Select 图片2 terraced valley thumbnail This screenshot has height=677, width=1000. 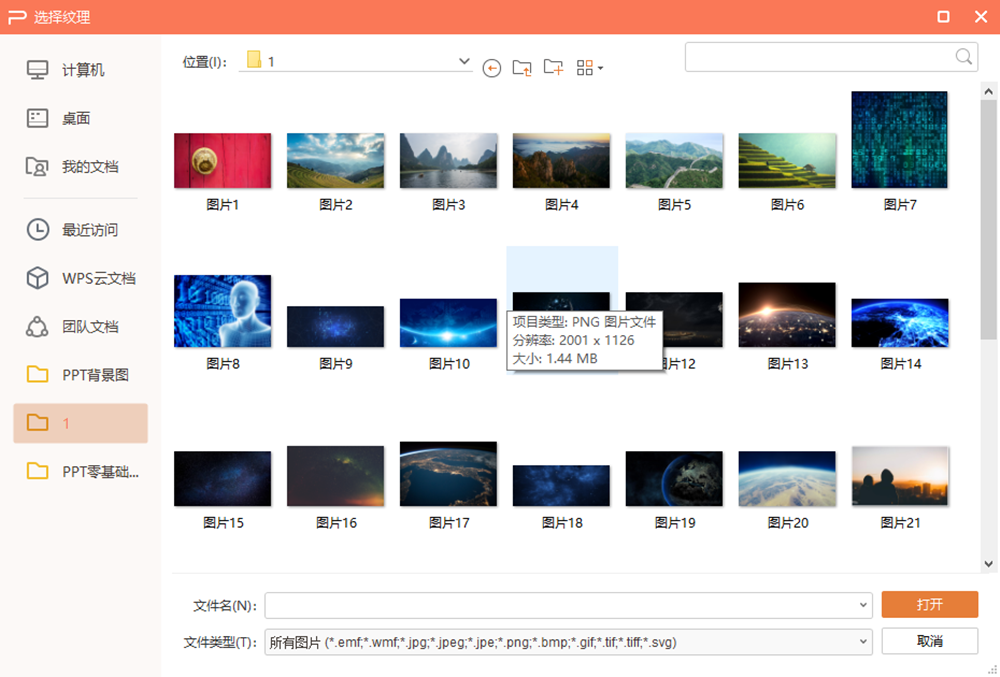[x=335, y=161]
